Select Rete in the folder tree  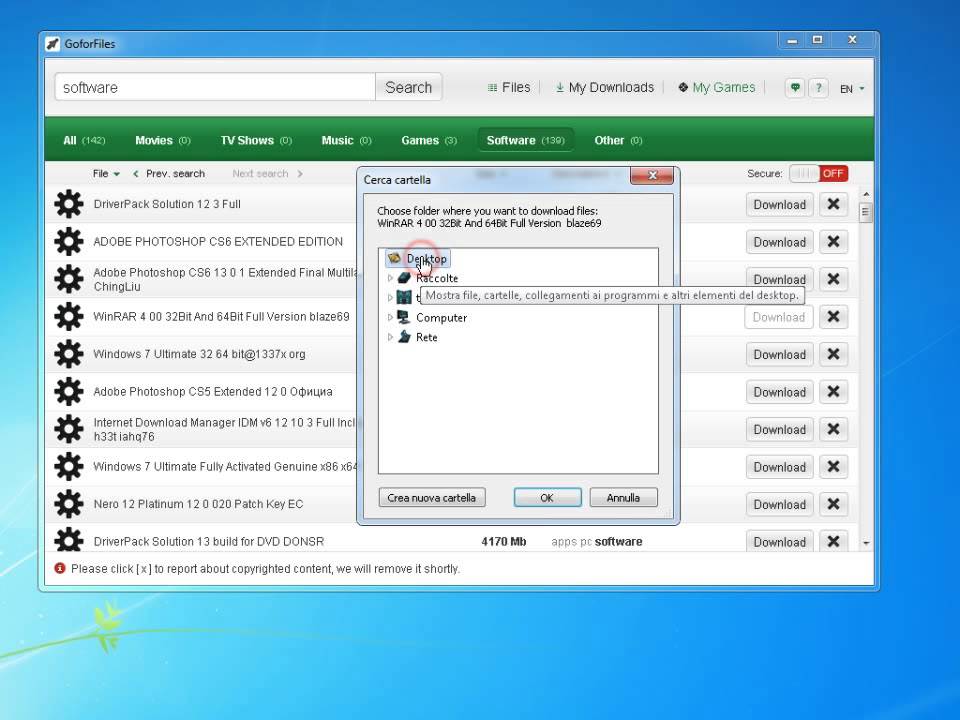tap(427, 337)
